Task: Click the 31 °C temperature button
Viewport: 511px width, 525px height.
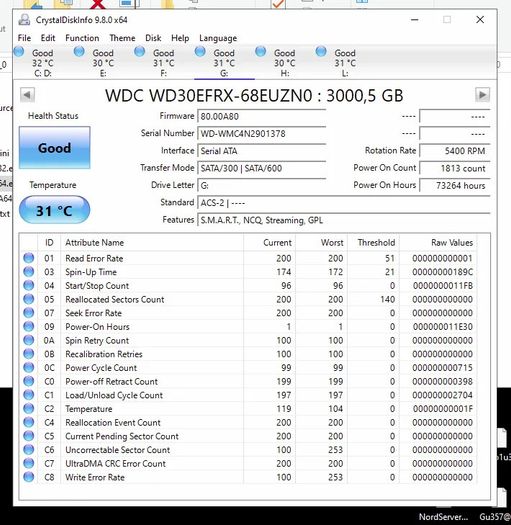Action: 55,210
